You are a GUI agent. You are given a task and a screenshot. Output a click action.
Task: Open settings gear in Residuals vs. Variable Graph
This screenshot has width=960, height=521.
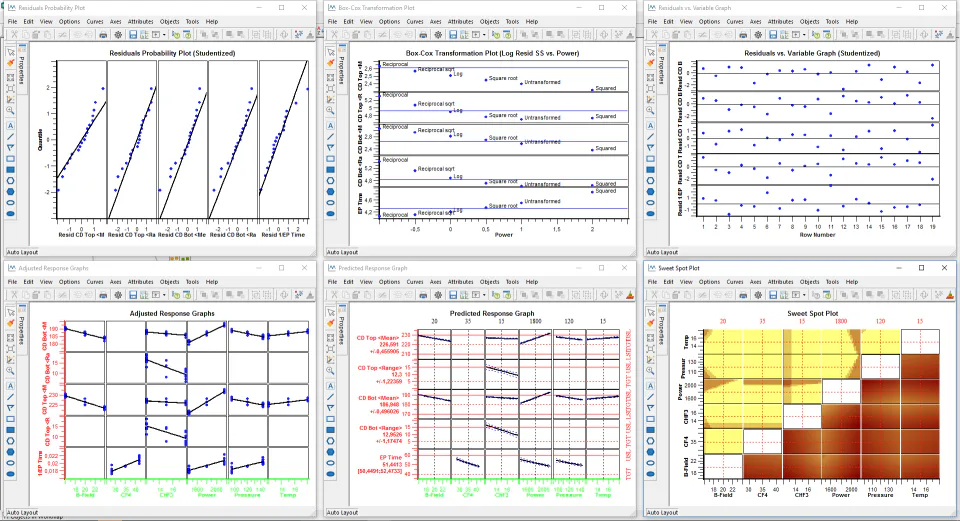[758, 35]
